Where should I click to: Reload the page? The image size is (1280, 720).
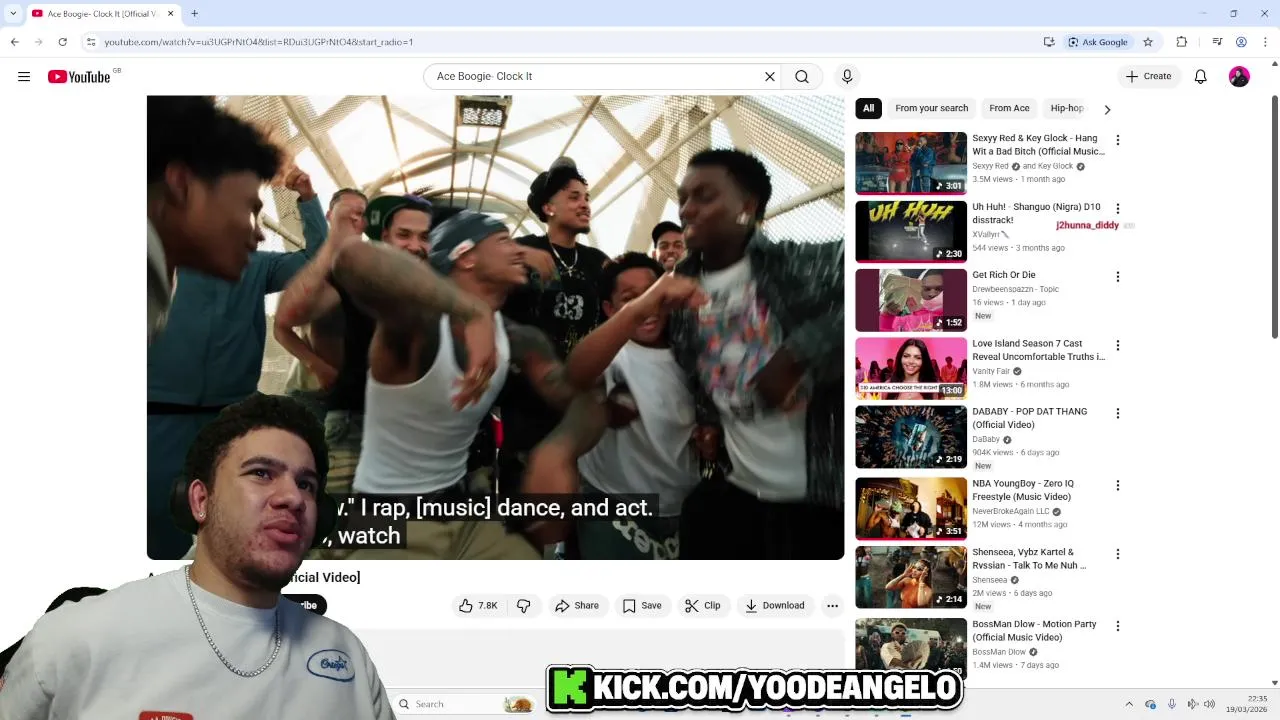coord(62,42)
